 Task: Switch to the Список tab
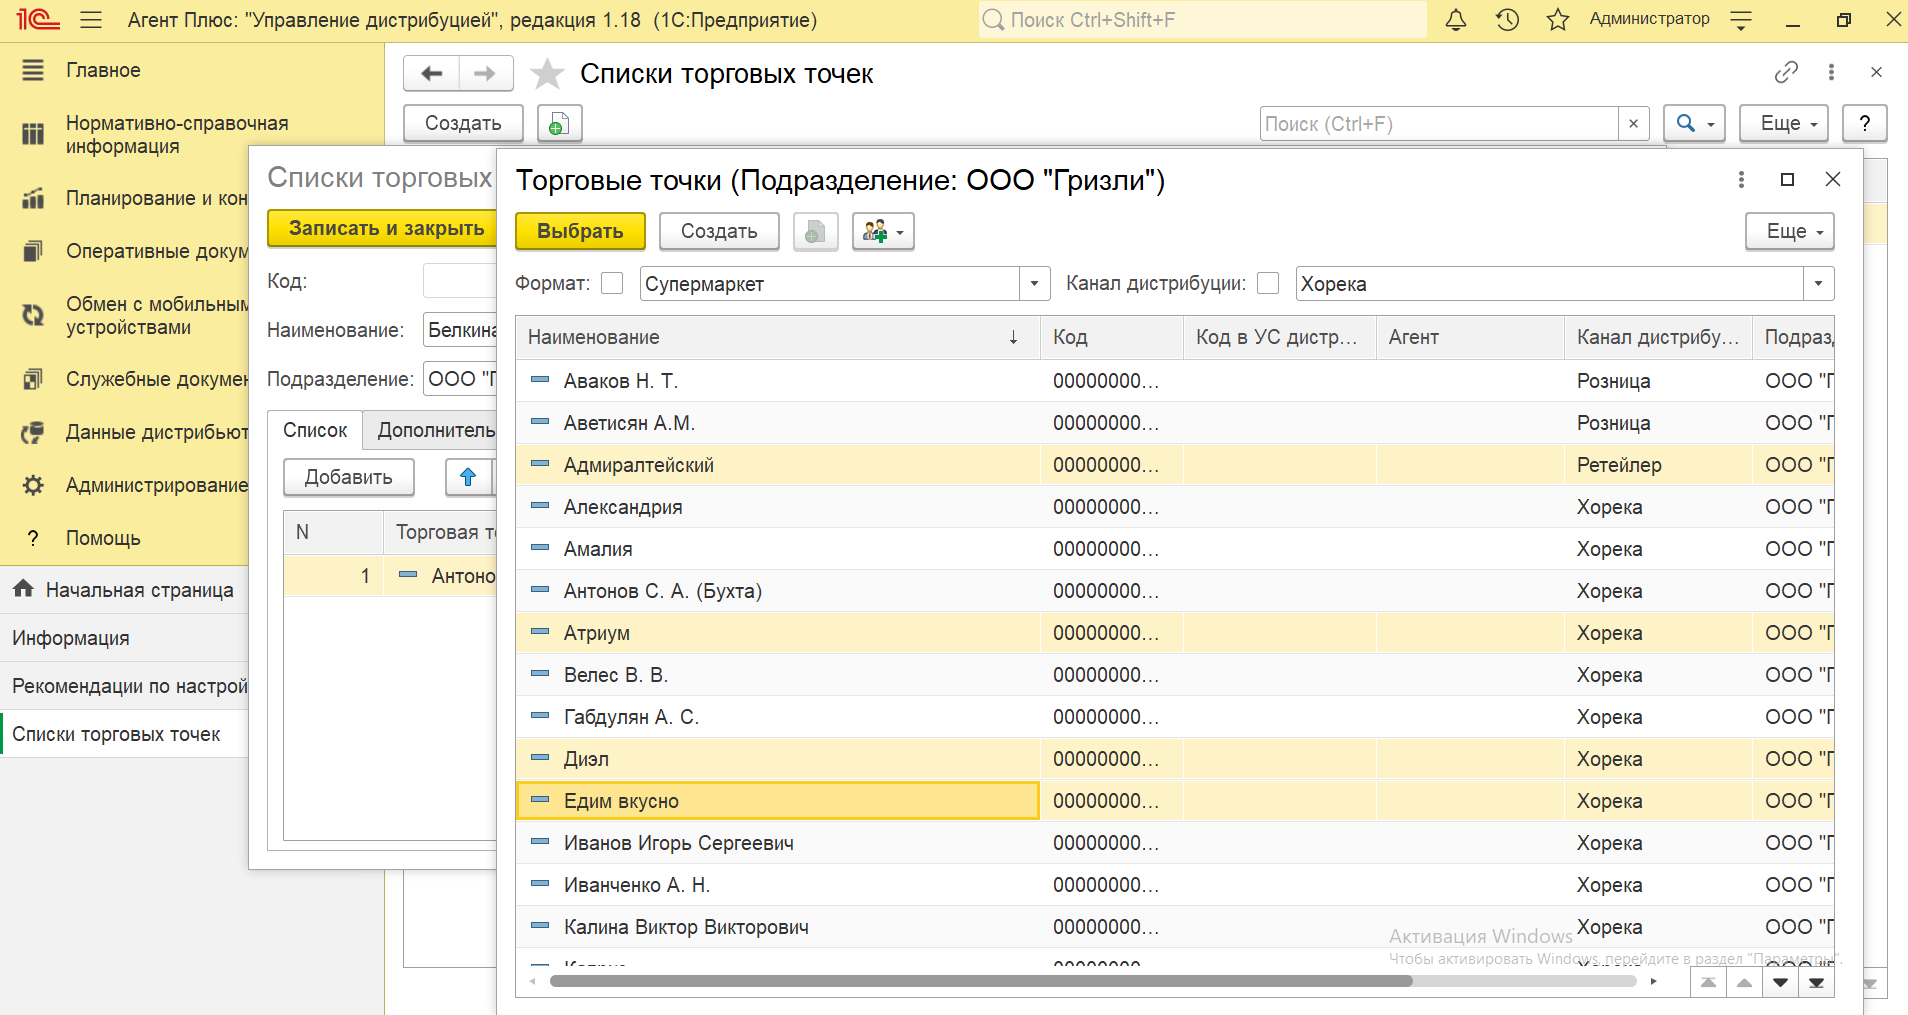point(315,430)
